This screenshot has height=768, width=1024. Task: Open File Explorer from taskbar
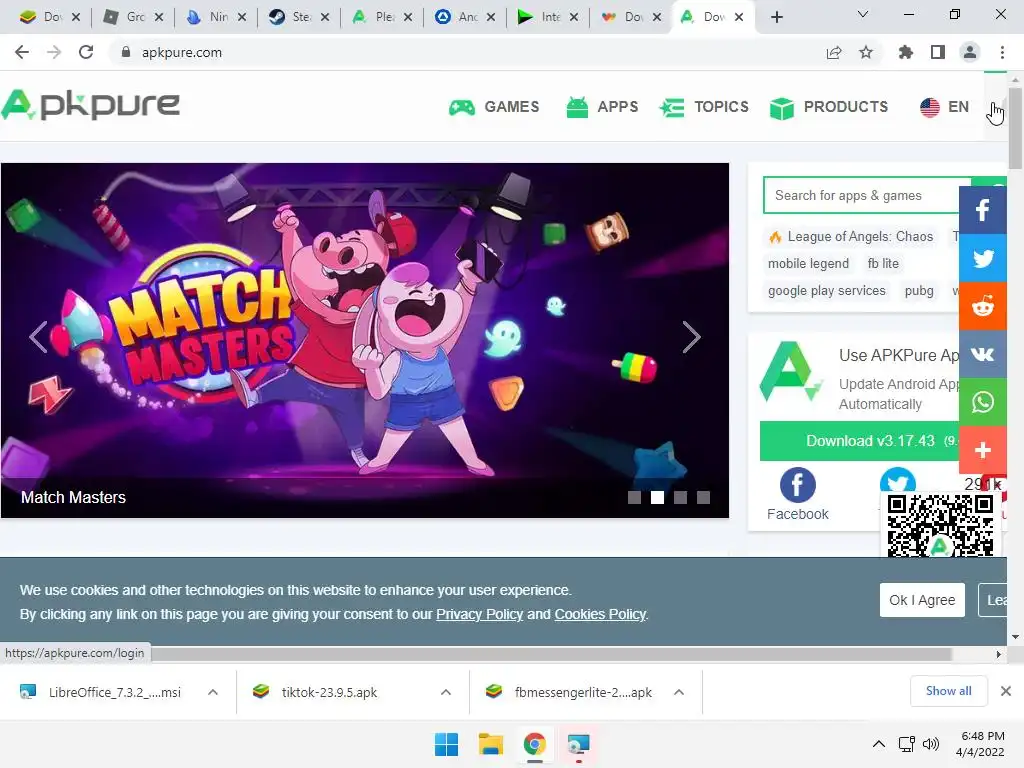490,744
